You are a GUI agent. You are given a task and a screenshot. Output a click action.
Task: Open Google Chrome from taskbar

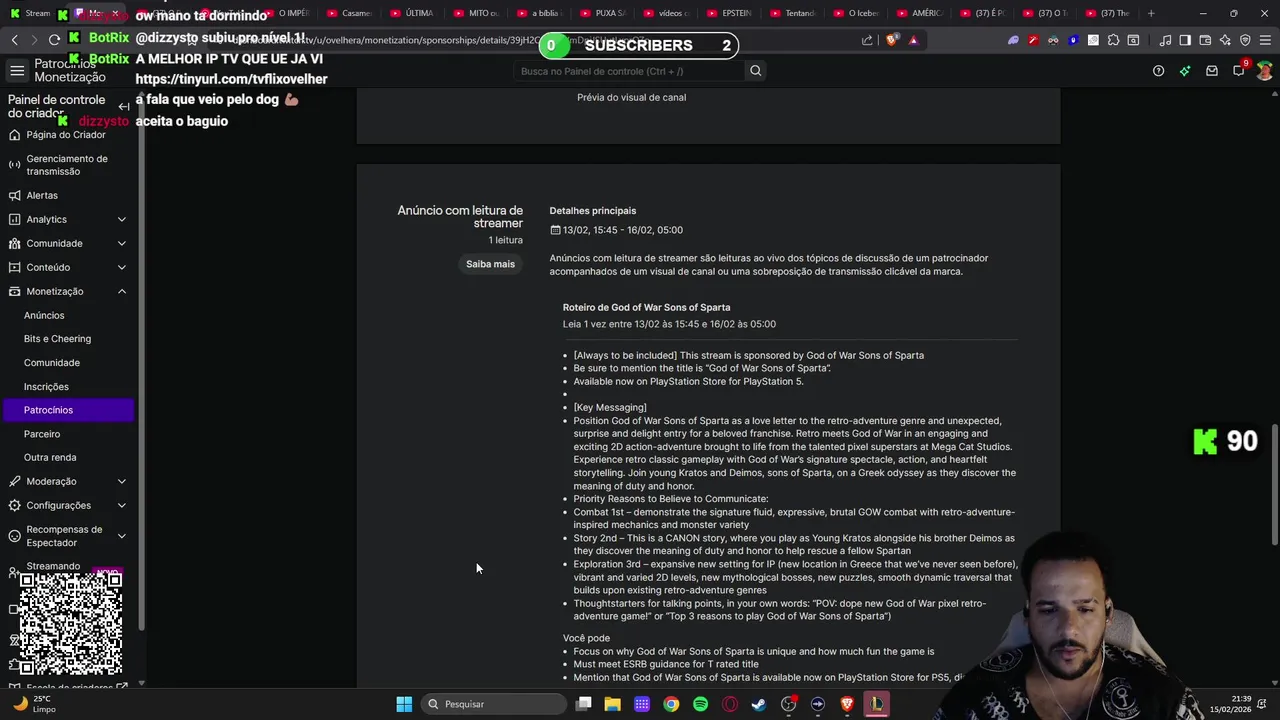pos(671,704)
